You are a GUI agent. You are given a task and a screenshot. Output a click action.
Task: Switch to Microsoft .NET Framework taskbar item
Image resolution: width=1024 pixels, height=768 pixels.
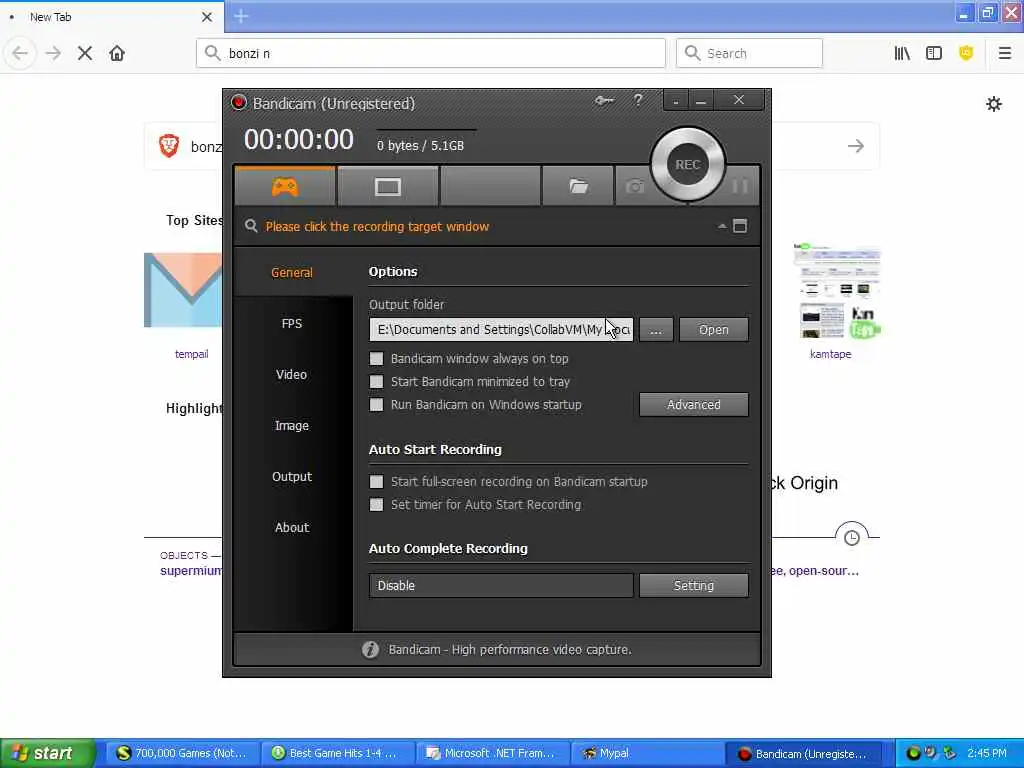[x=491, y=753]
